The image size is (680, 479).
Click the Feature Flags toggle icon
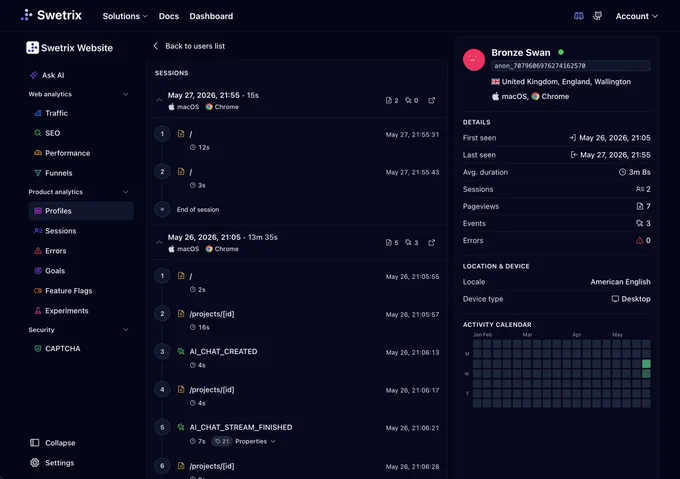tap(38, 290)
